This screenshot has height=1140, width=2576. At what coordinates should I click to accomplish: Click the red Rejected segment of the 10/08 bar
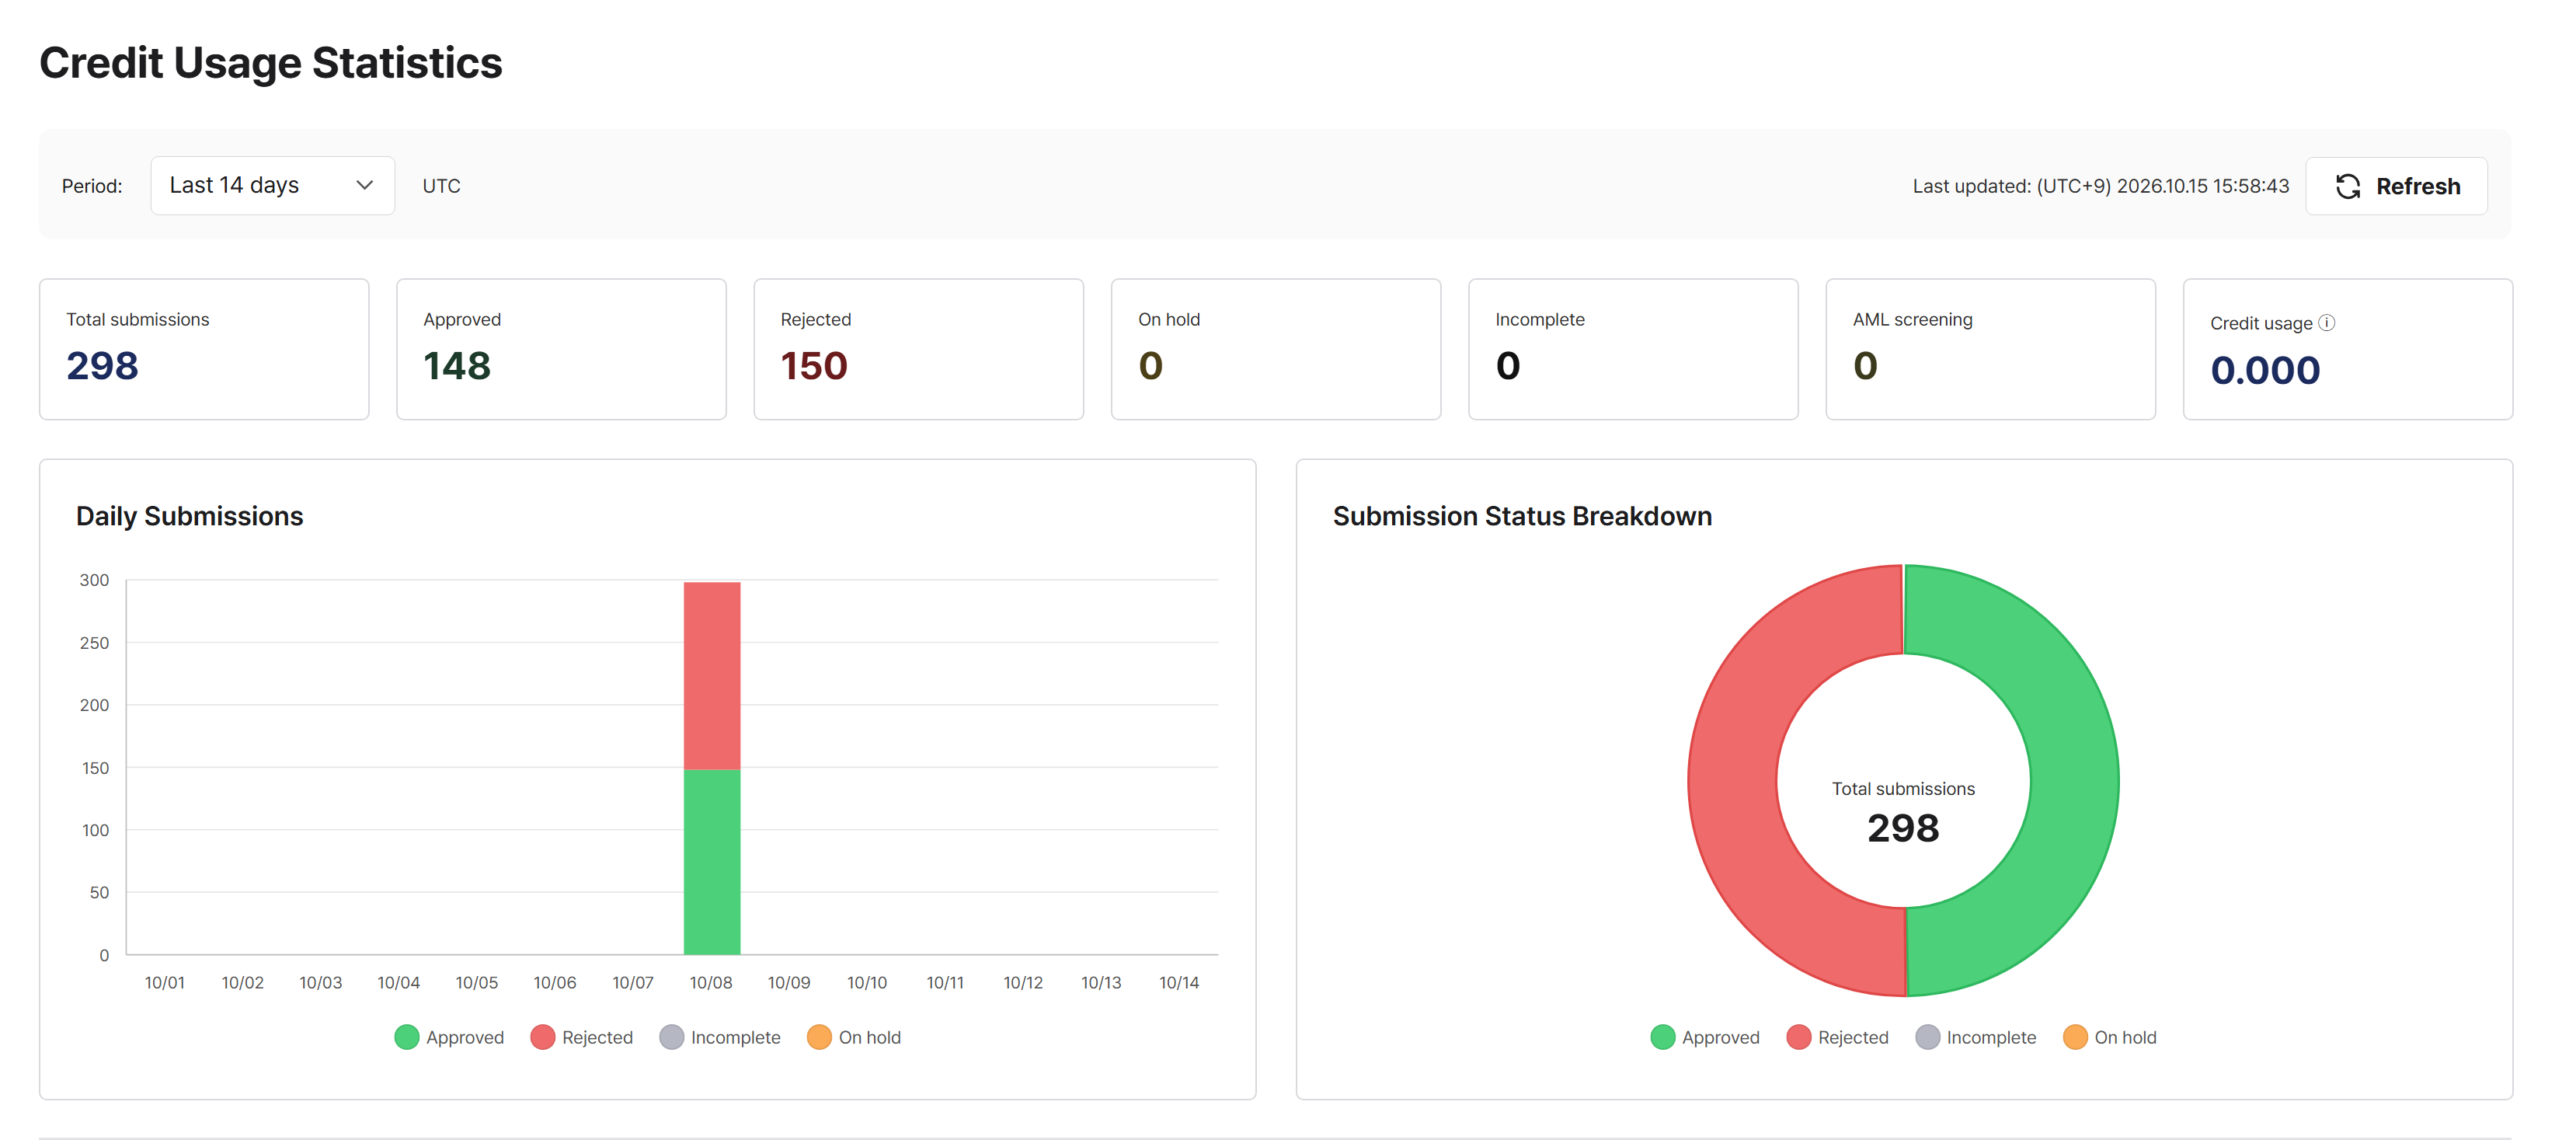click(712, 675)
